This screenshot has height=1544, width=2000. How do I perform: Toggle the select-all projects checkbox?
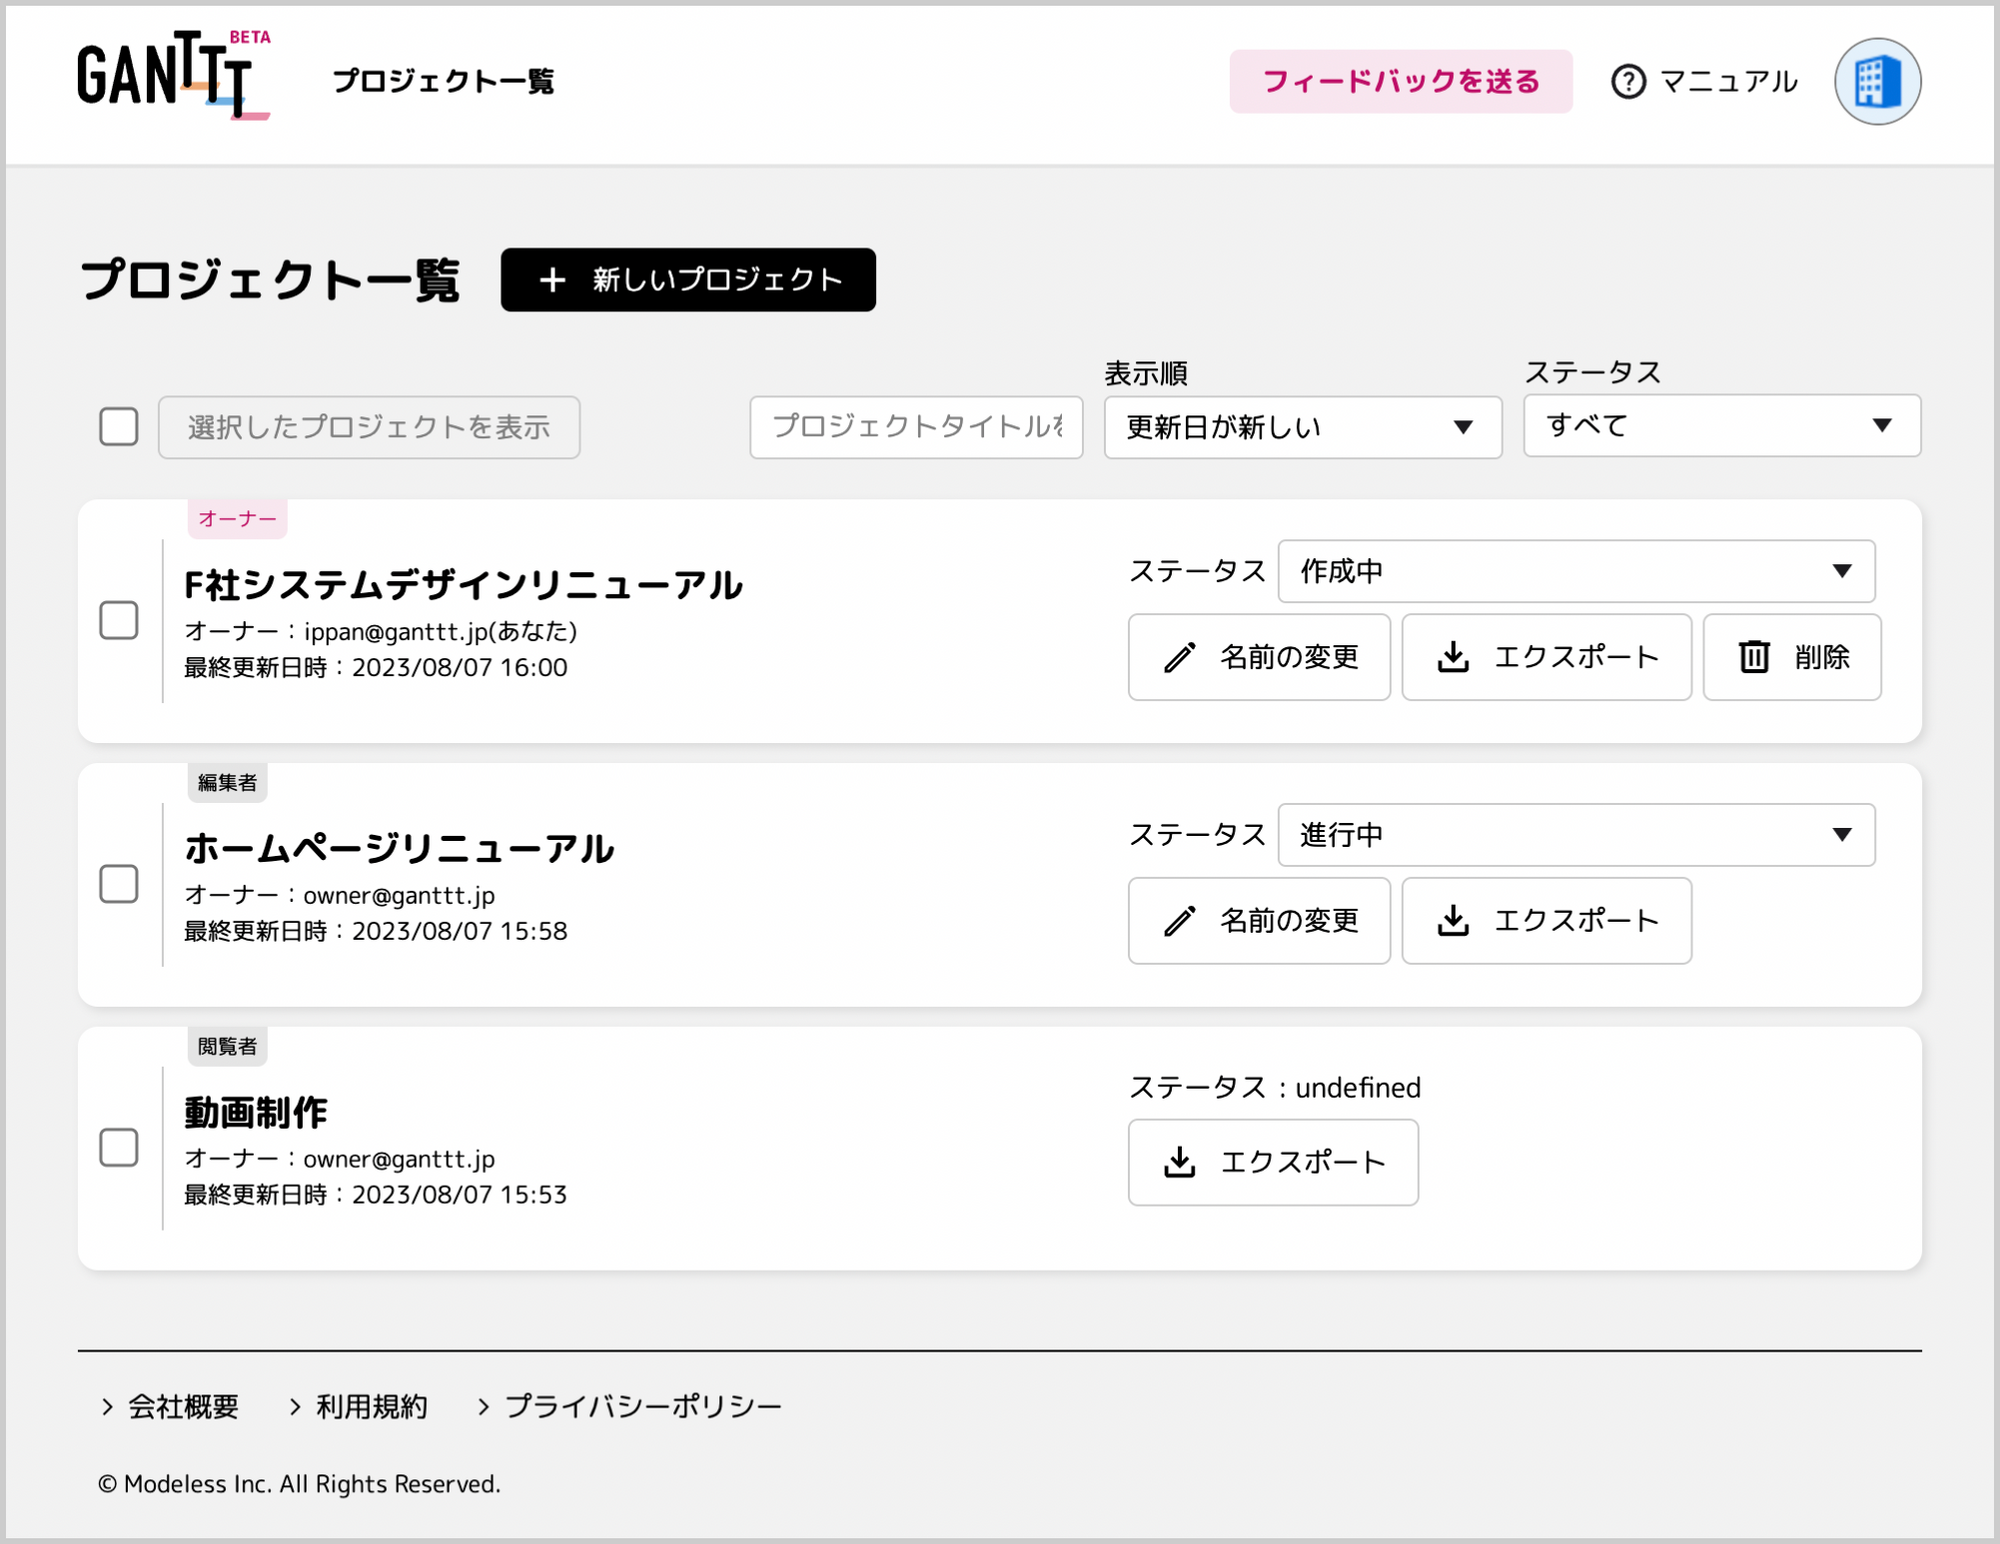(119, 427)
